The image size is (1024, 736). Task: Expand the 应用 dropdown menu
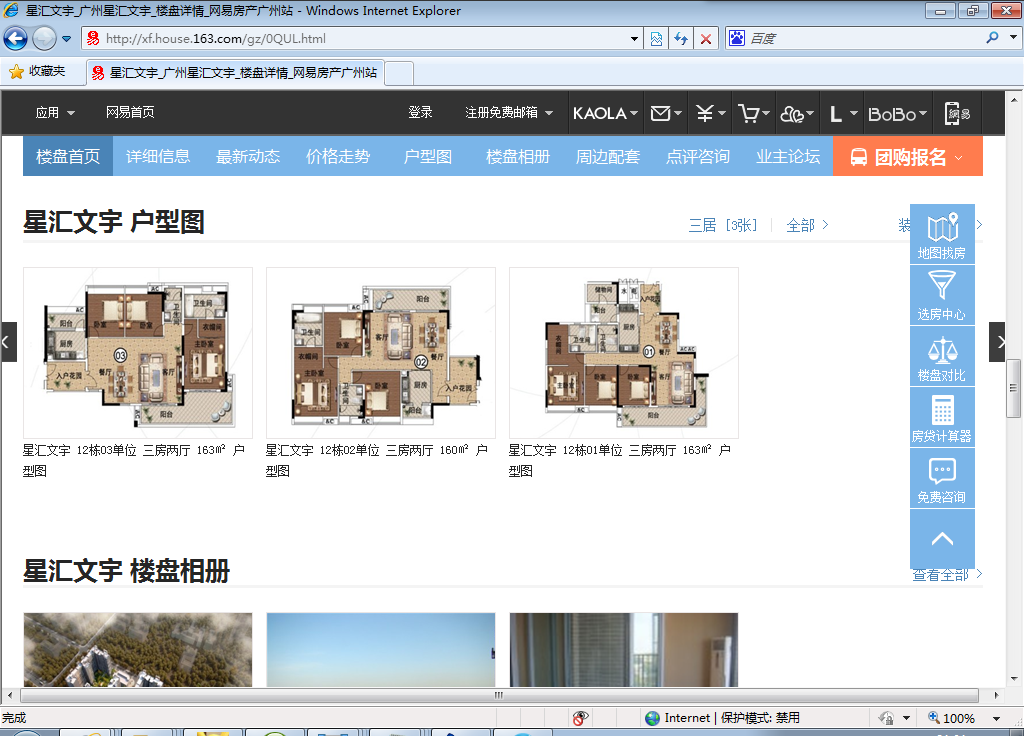55,113
